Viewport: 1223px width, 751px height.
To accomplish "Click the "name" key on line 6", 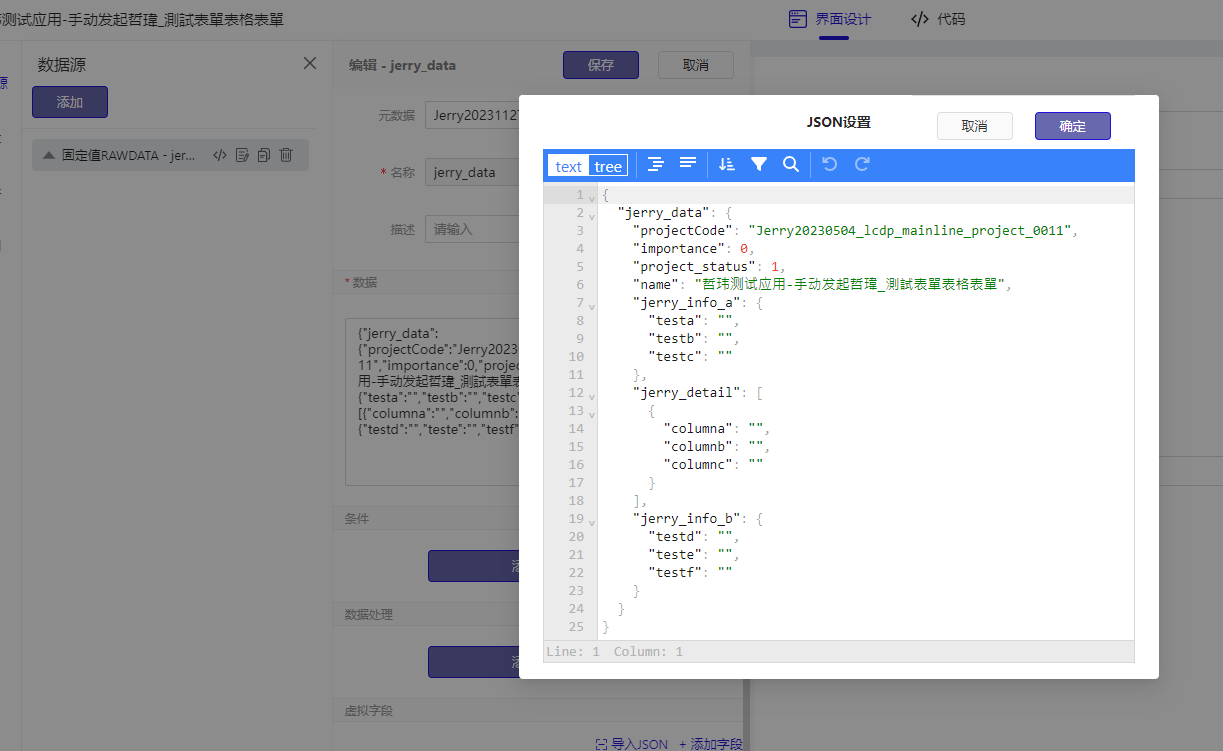I will [656, 284].
